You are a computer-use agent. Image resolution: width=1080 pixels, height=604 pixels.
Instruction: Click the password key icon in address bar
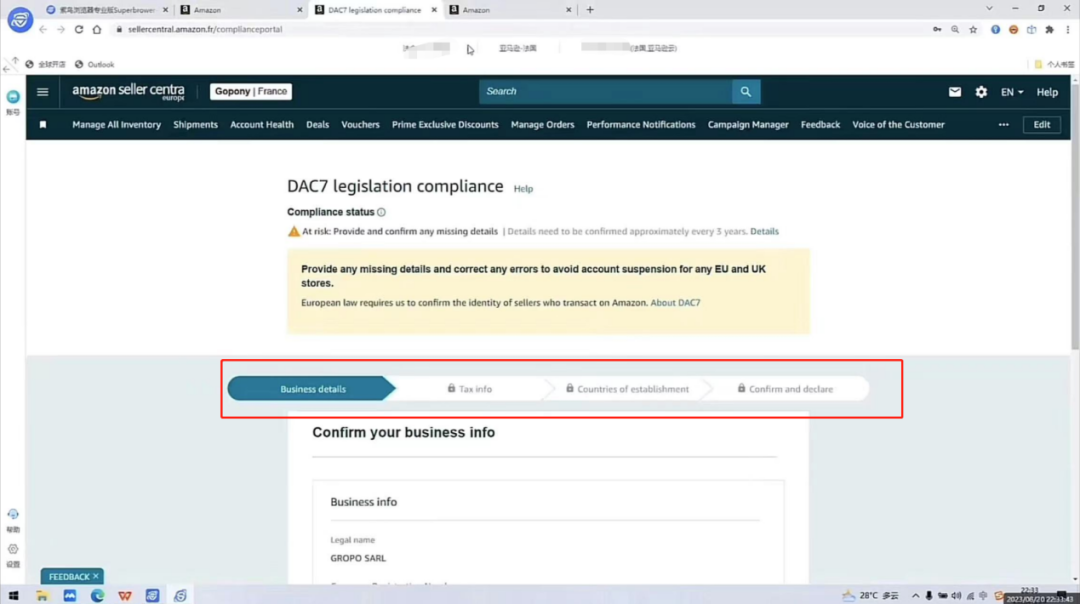pos(937,30)
